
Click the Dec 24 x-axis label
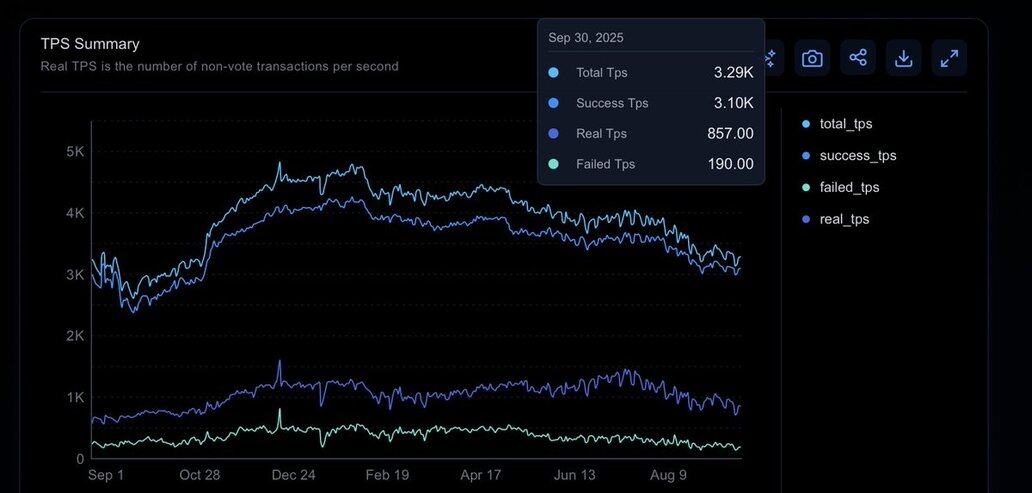[x=293, y=475]
